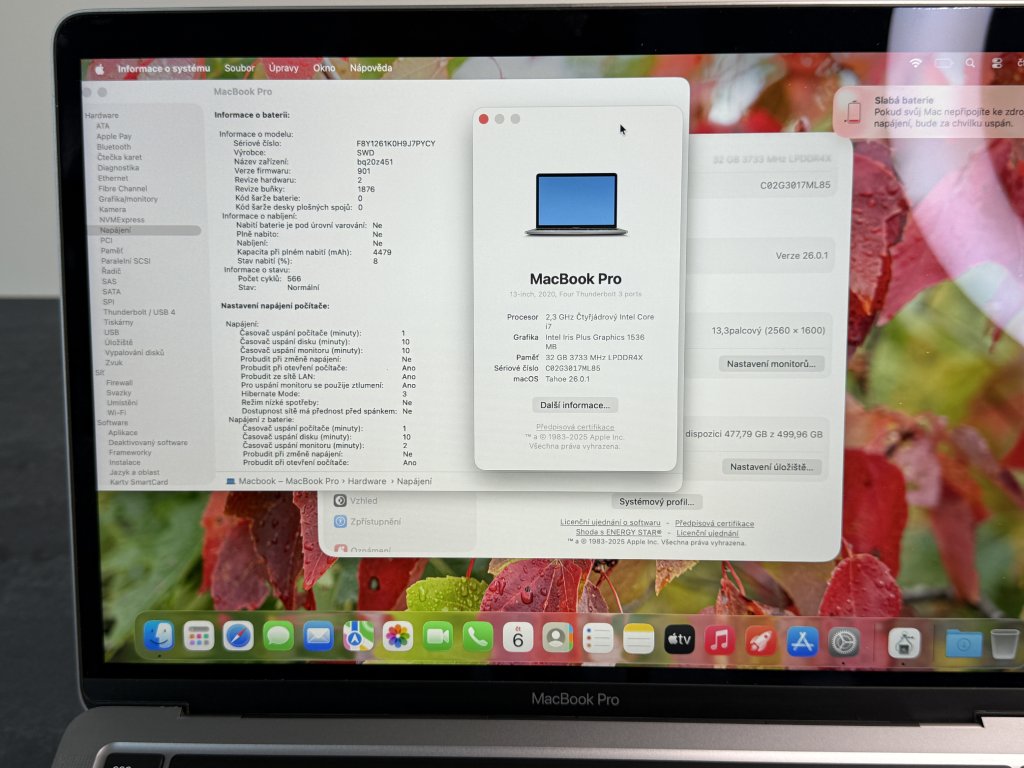This screenshot has height=768, width=1024.
Task: Open Finder from the dock
Action: pos(158,636)
